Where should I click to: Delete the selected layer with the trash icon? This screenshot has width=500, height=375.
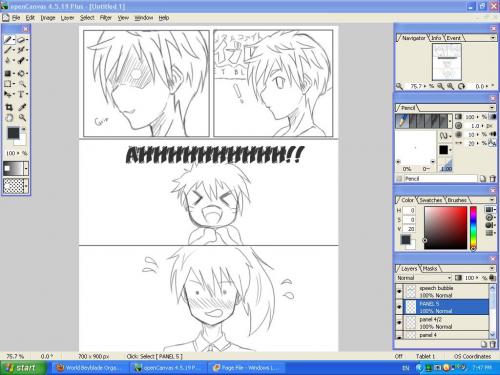tap(492, 344)
